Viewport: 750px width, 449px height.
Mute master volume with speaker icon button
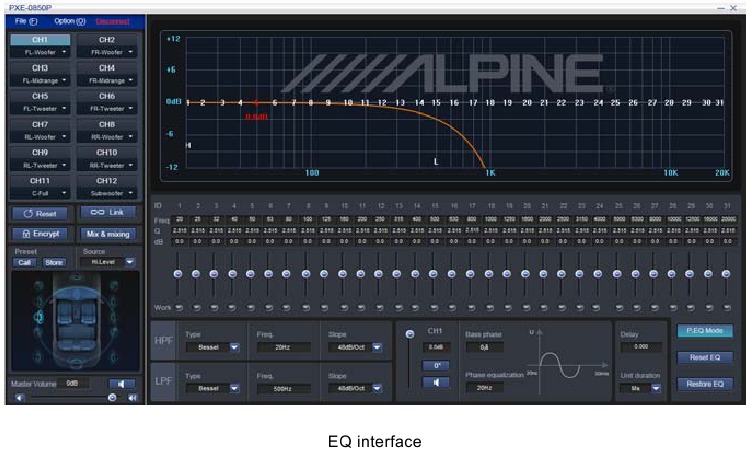click(122, 383)
